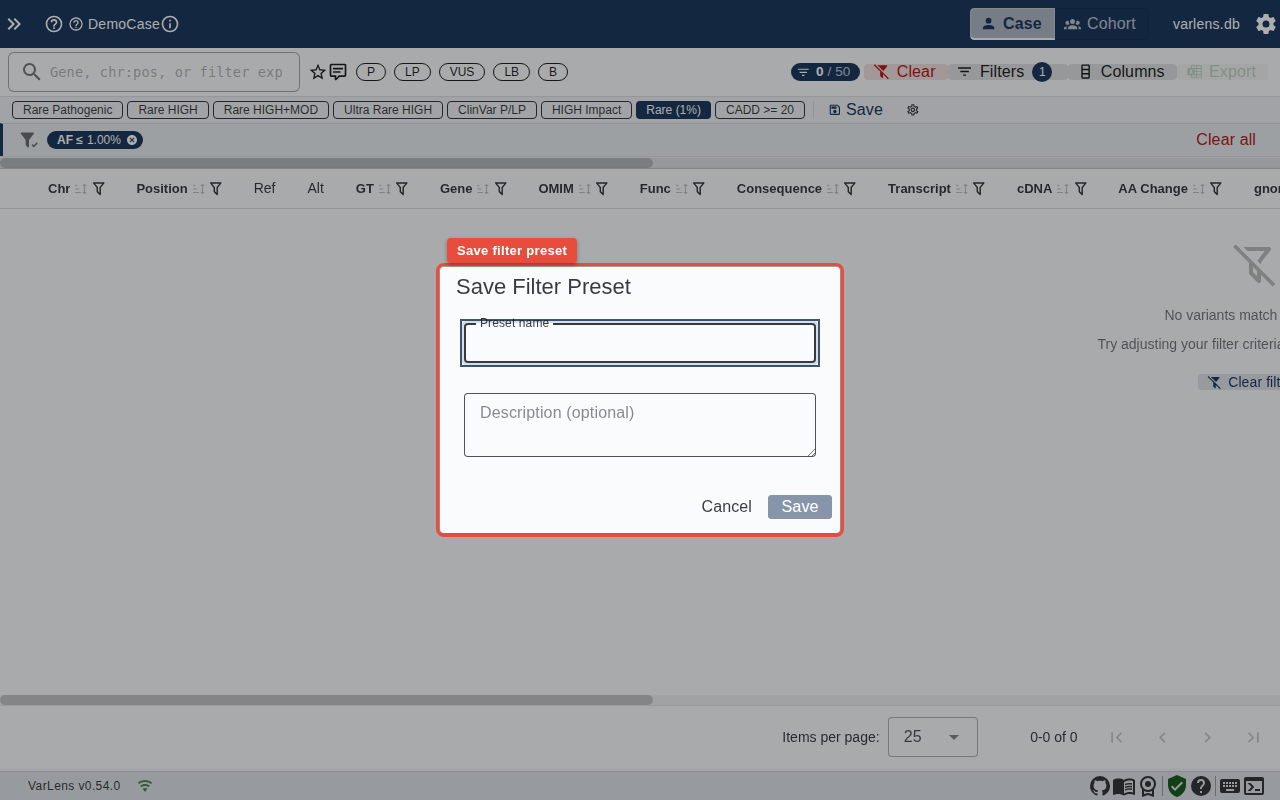Open the Gene column filter dropdown
Viewport: 1280px width, 800px height.
click(x=501, y=188)
